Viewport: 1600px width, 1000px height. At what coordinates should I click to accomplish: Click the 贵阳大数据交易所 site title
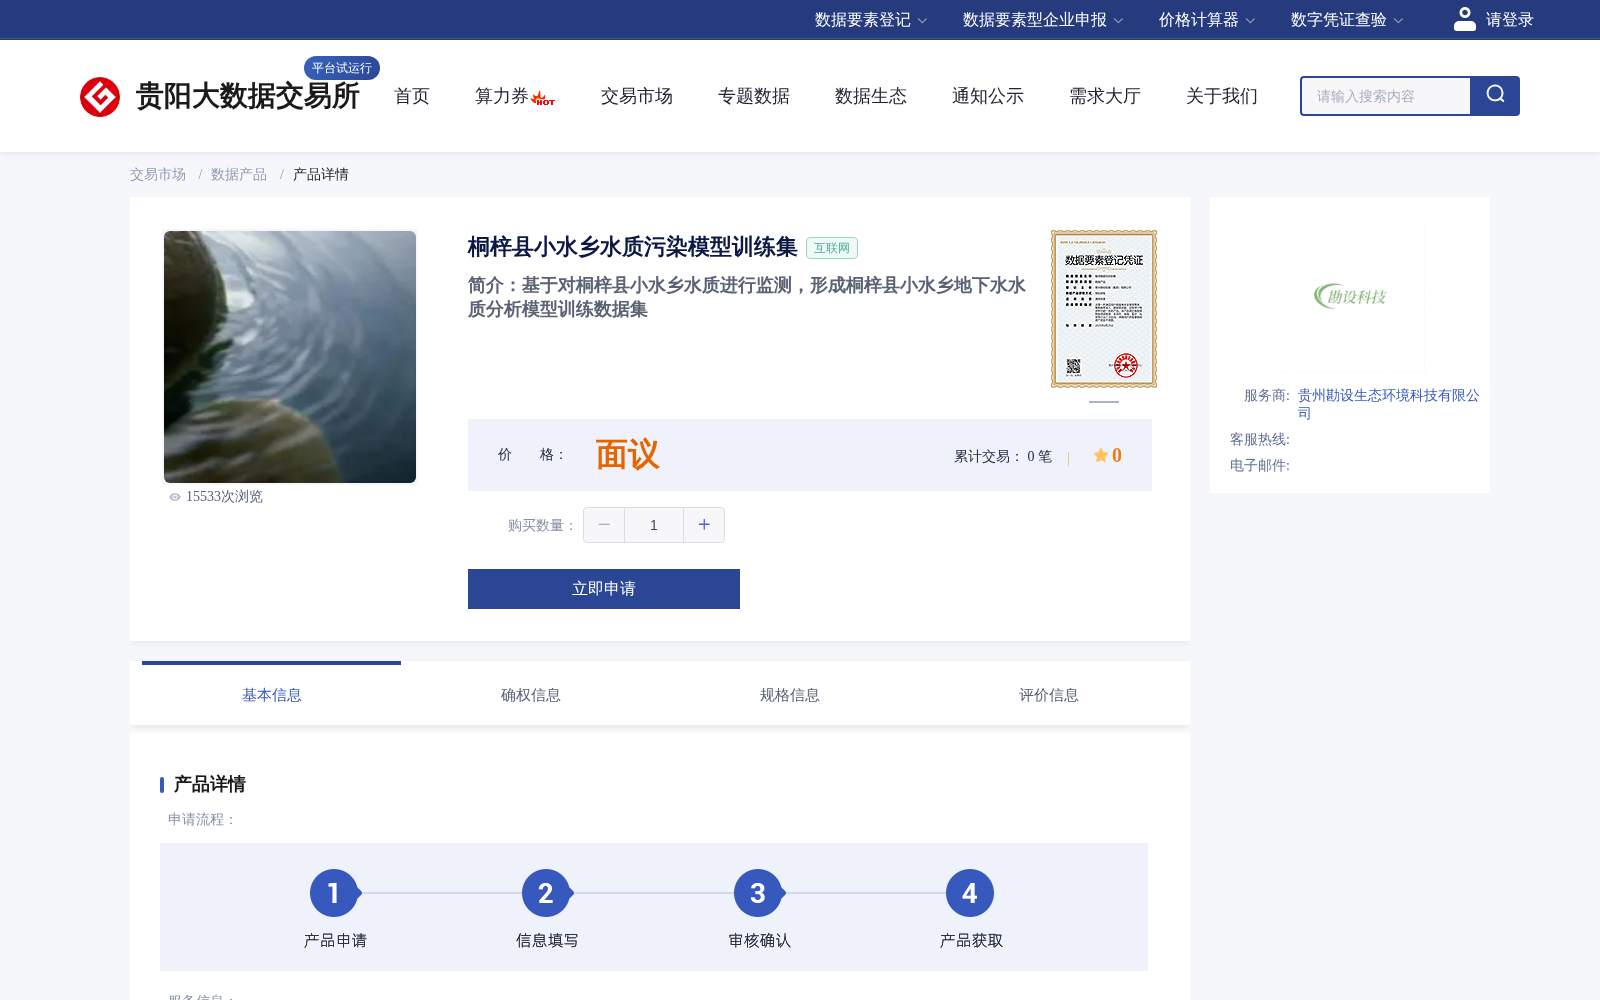click(x=248, y=96)
